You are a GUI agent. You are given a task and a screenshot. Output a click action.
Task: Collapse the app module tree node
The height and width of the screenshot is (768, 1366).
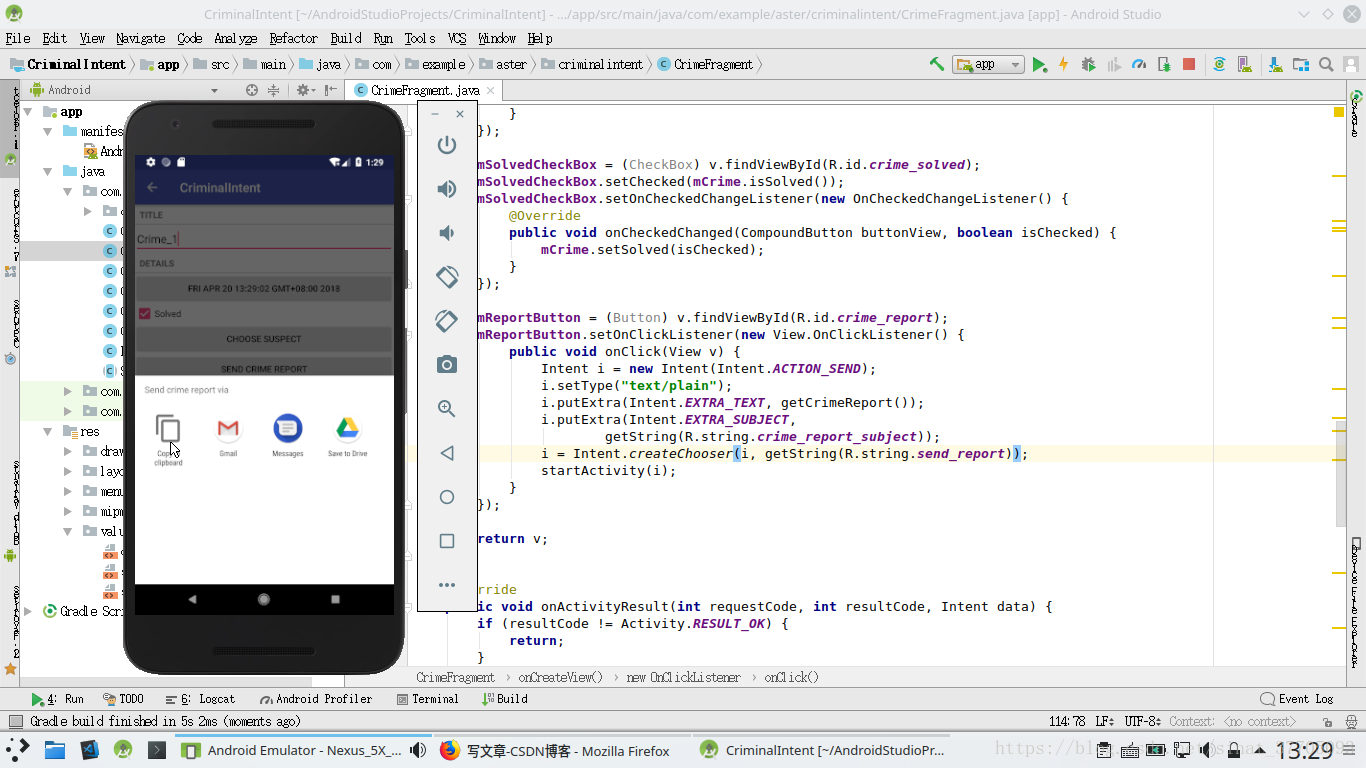tap(28, 112)
